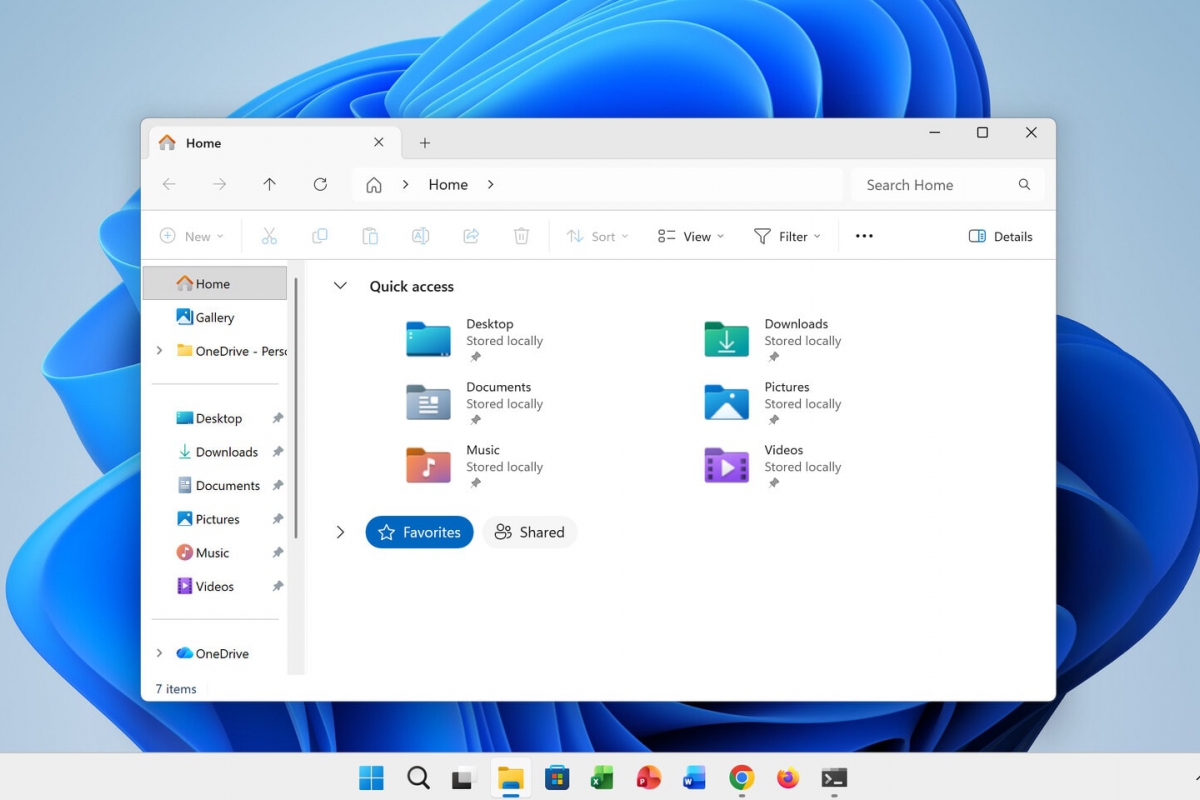Open the New dropdown menu

coord(192,236)
